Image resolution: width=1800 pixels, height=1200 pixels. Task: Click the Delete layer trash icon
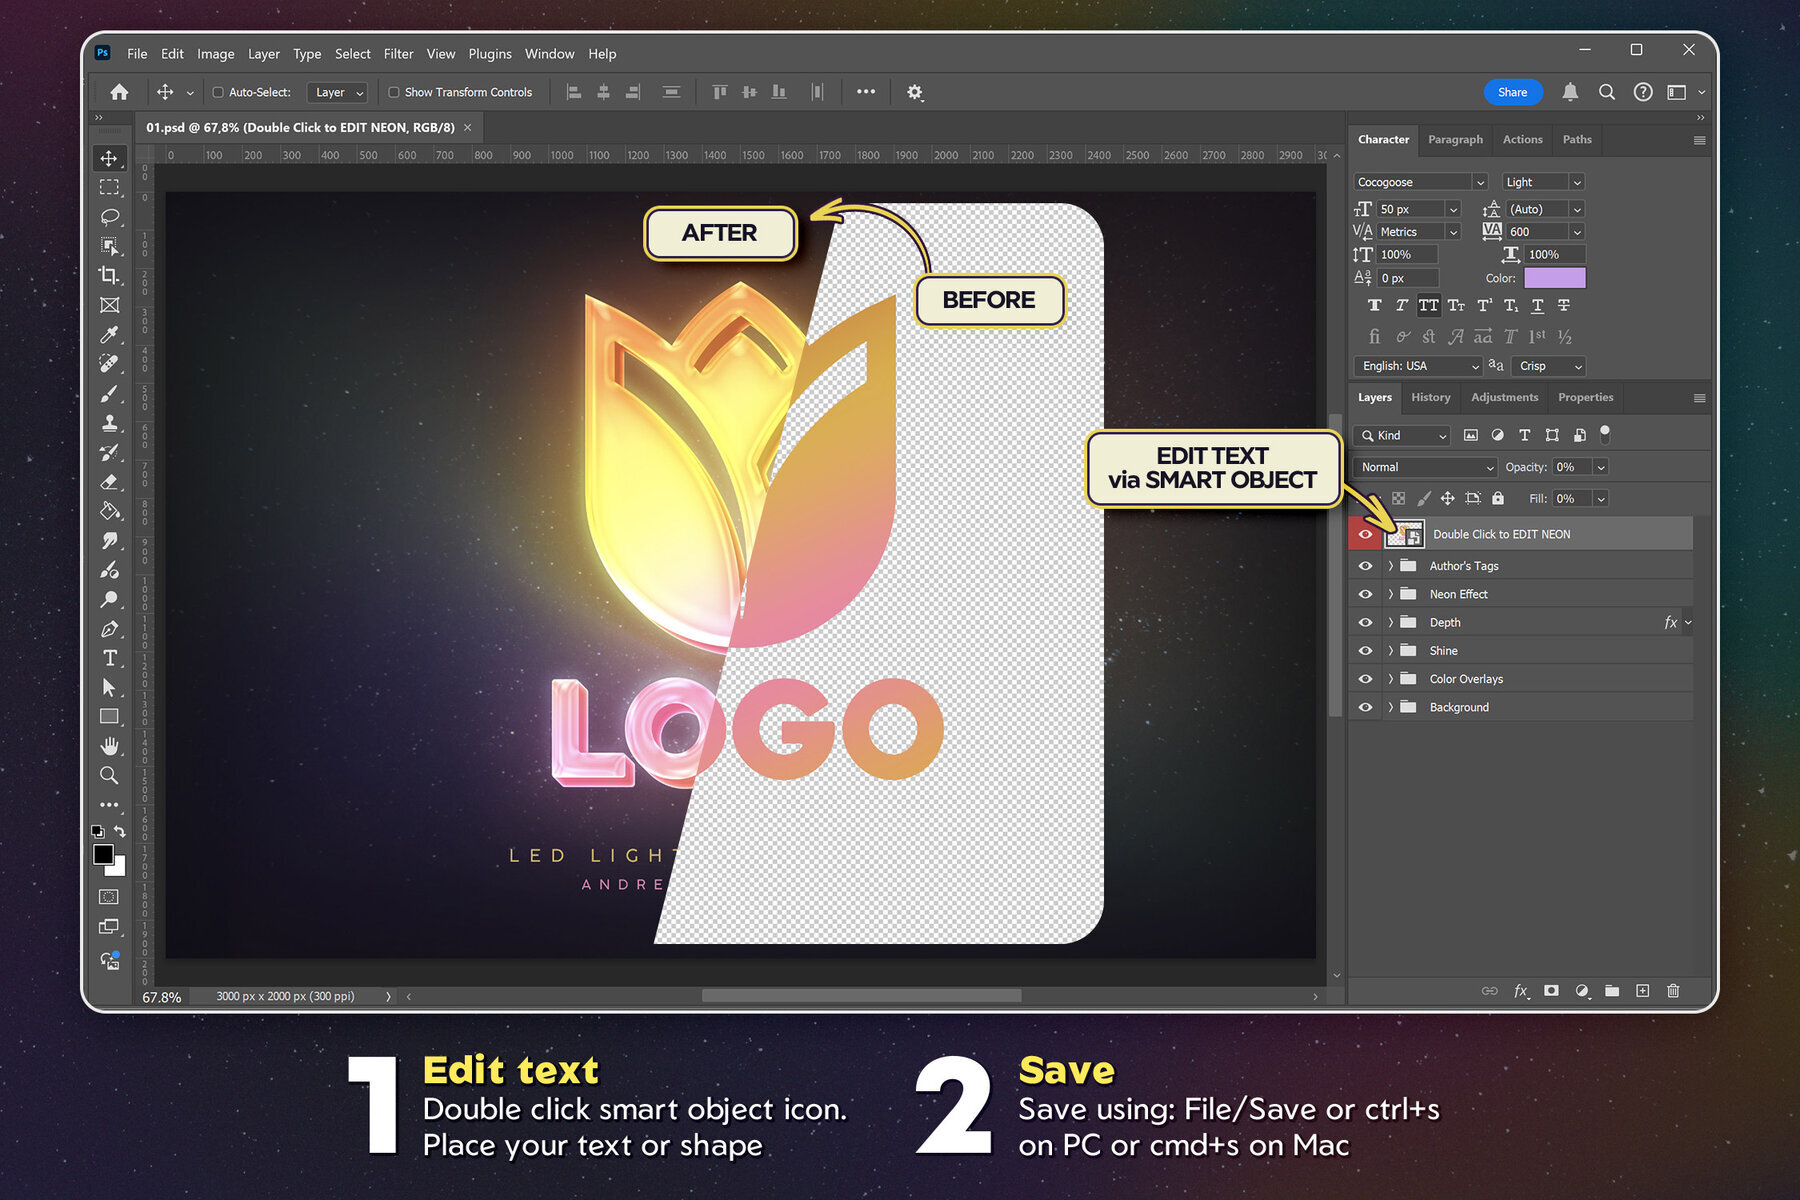[1673, 991]
